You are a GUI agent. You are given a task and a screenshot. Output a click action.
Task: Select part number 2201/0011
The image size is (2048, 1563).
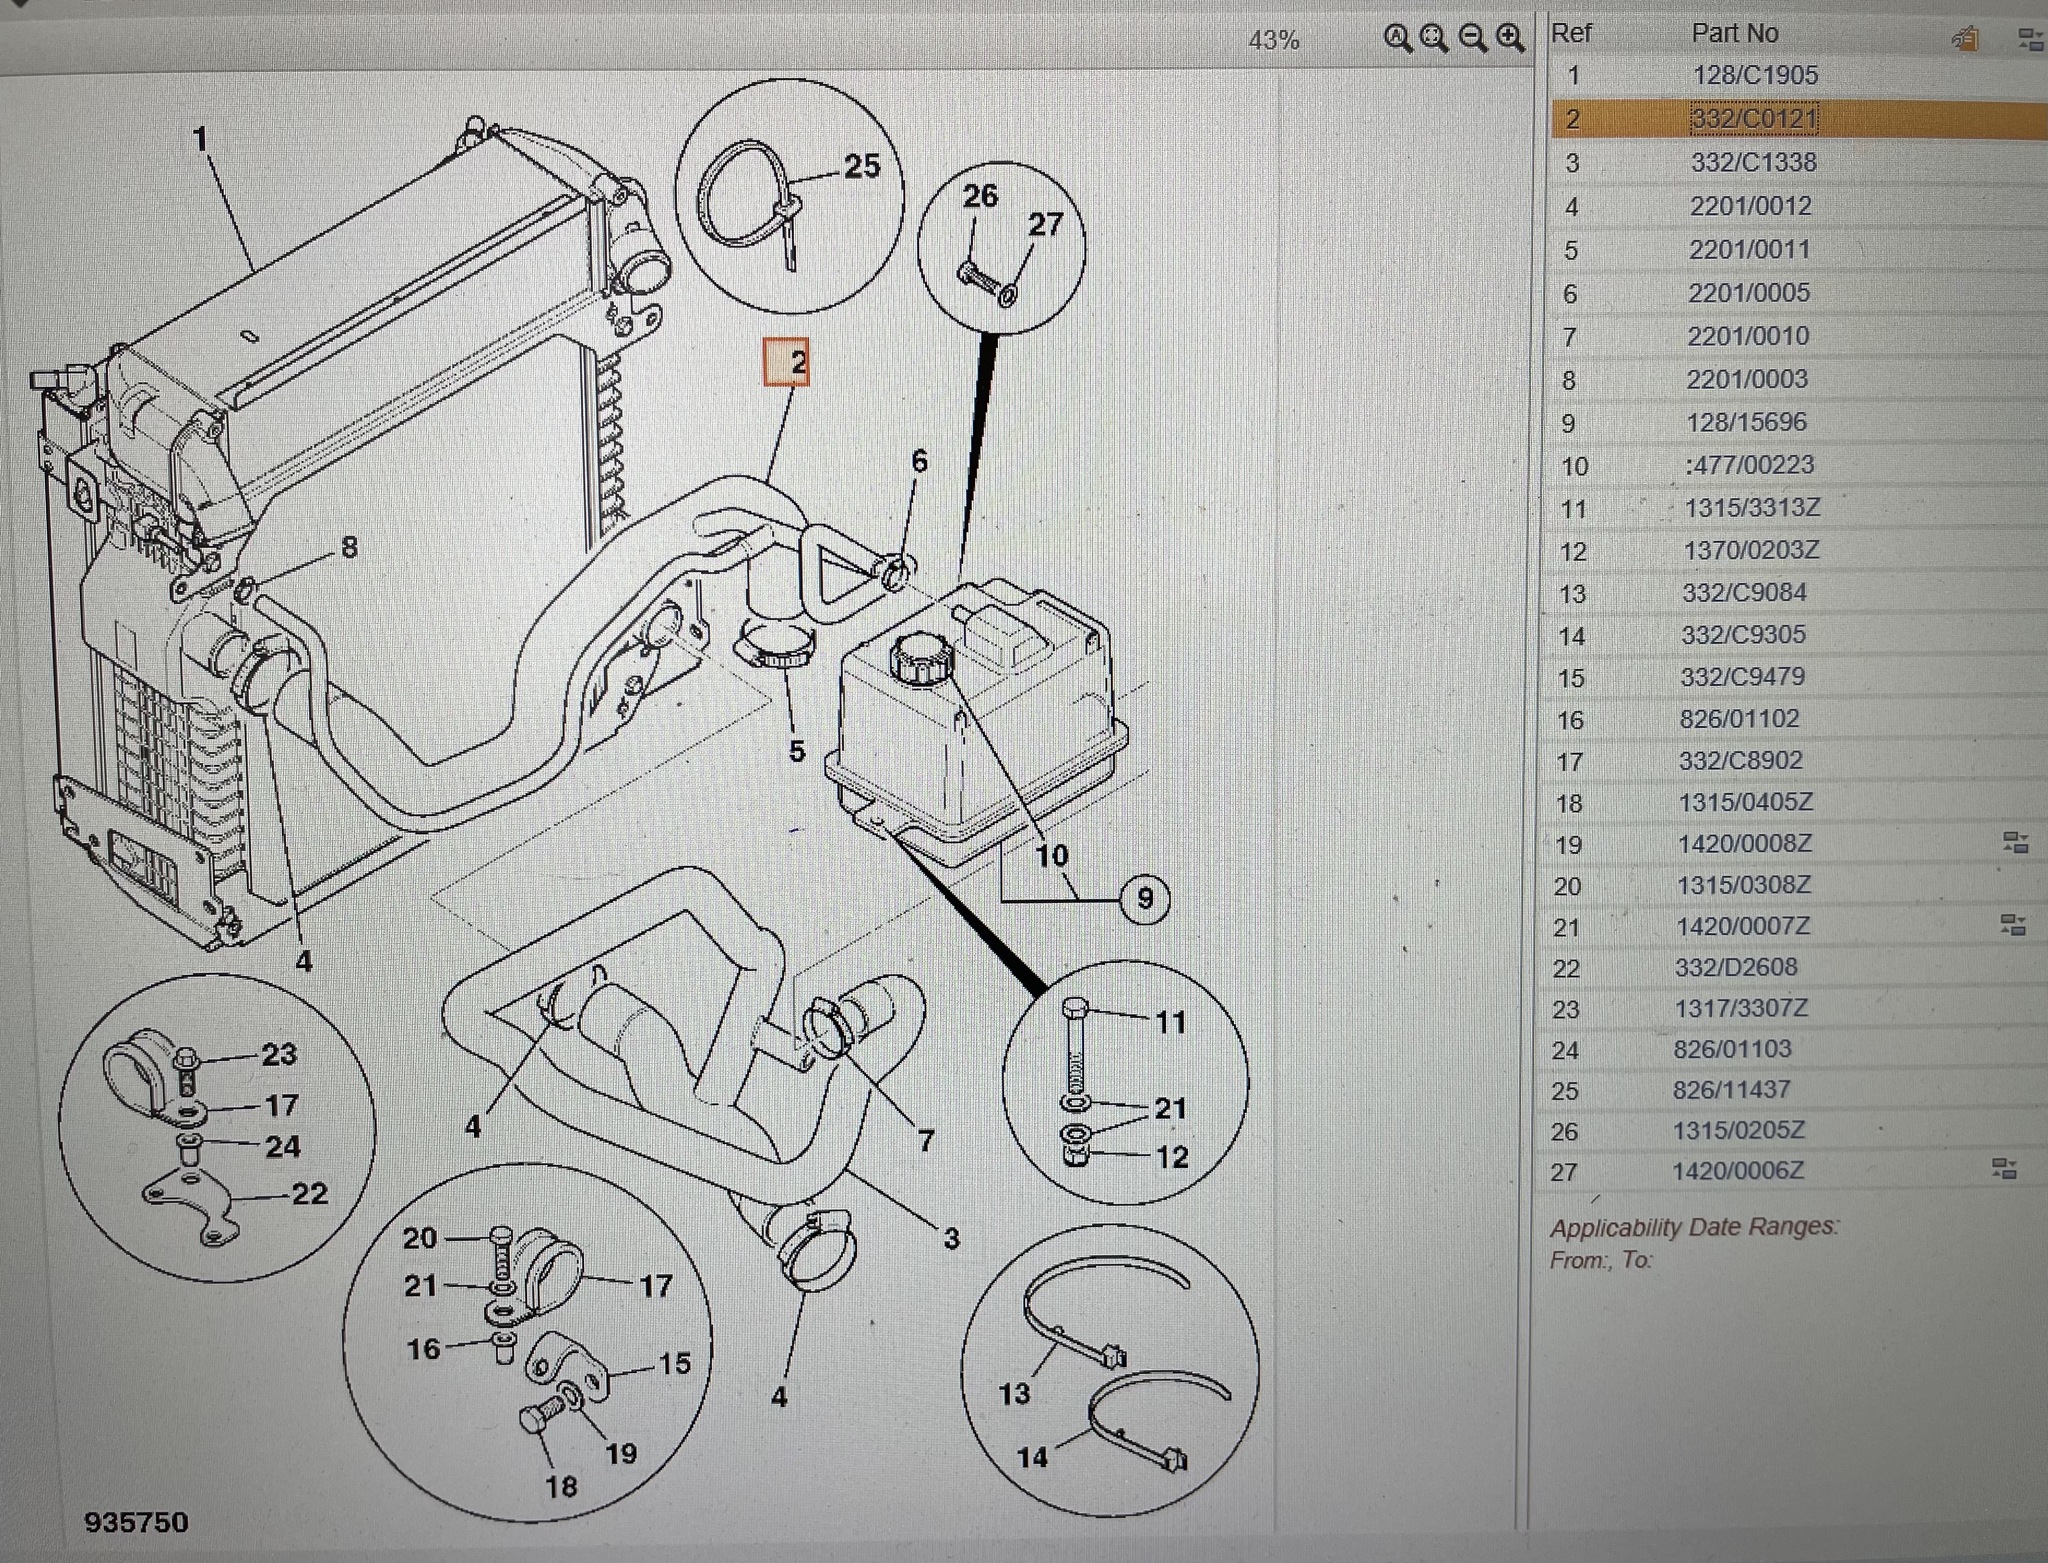click(1750, 249)
